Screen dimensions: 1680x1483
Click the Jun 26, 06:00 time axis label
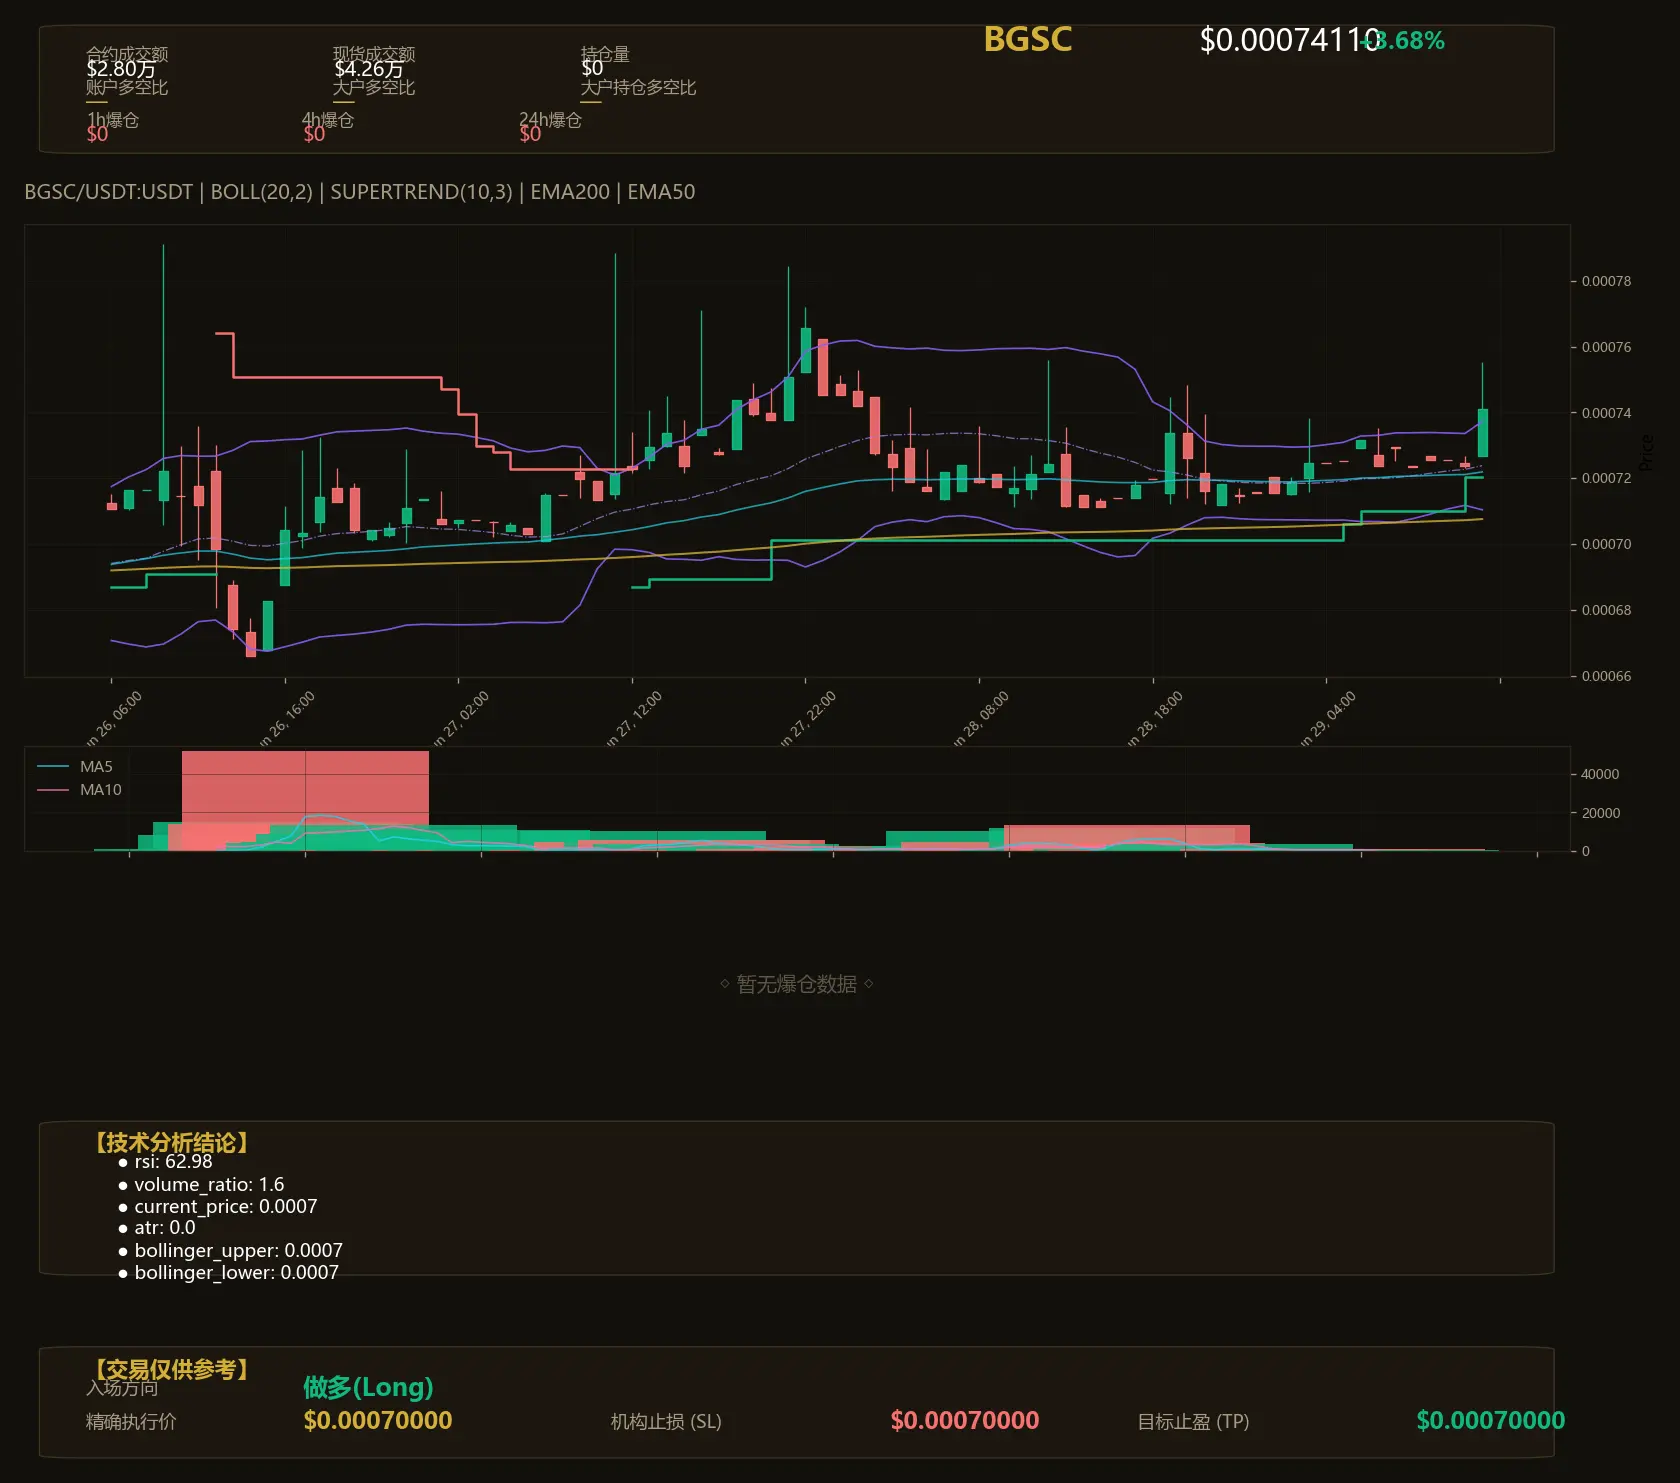[x=114, y=719]
